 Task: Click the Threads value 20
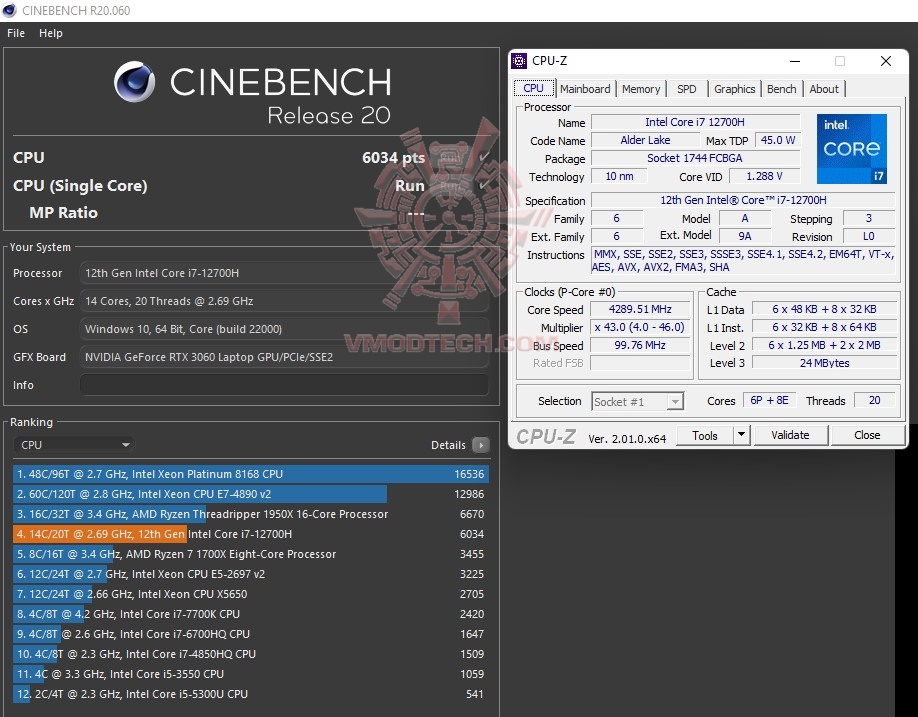coord(874,400)
